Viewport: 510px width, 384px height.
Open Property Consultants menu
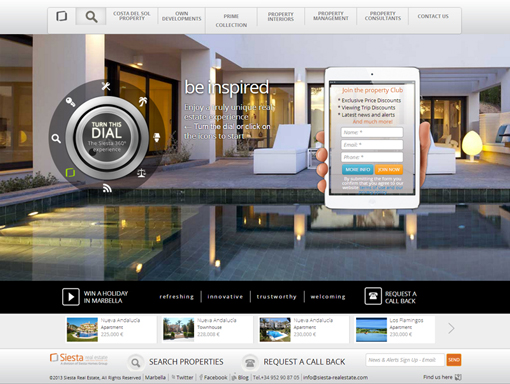[383, 16]
